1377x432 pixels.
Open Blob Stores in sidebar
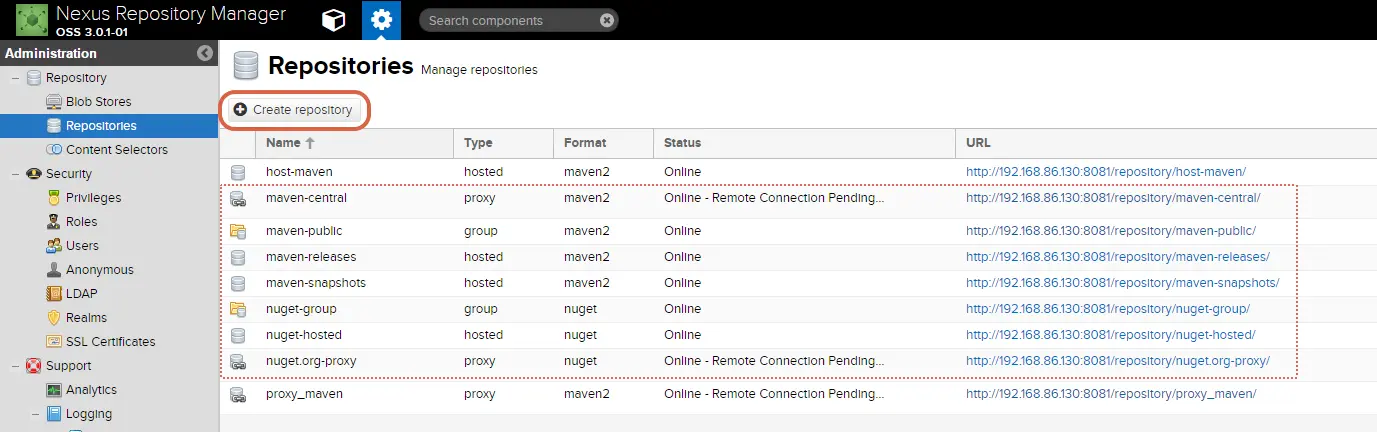coord(98,102)
